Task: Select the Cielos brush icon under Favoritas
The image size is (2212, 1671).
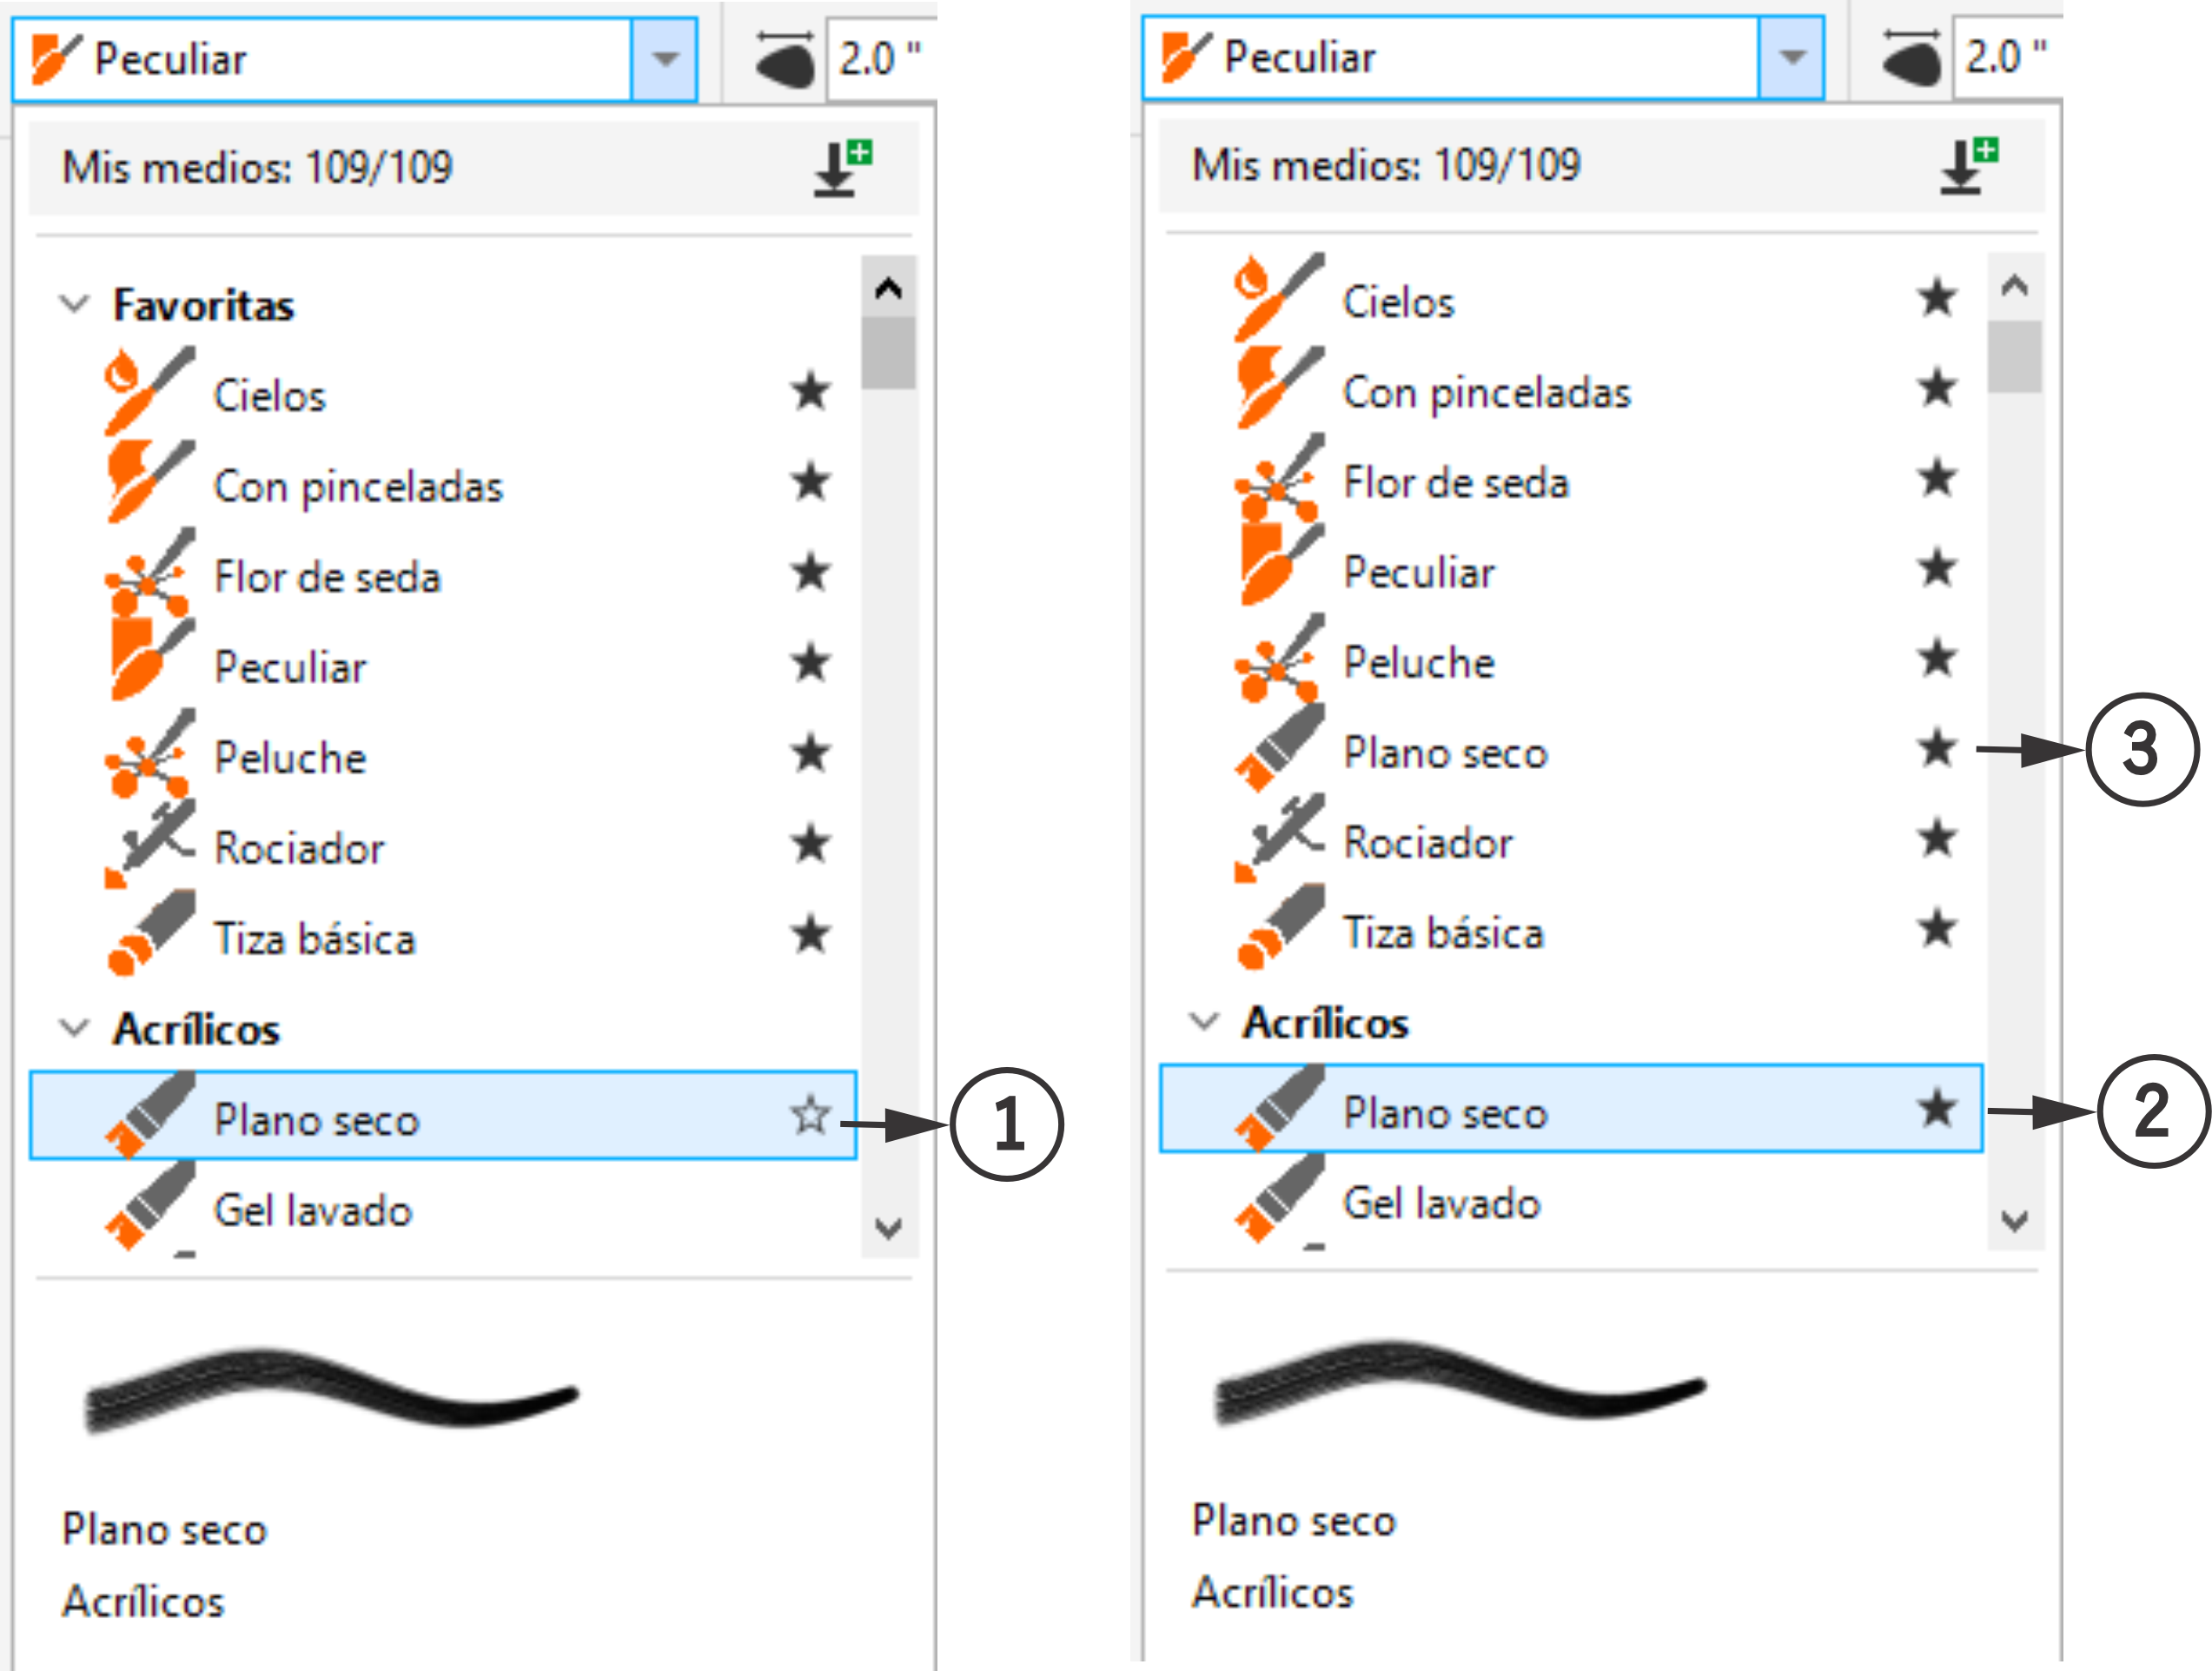Action: click(x=150, y=391)
